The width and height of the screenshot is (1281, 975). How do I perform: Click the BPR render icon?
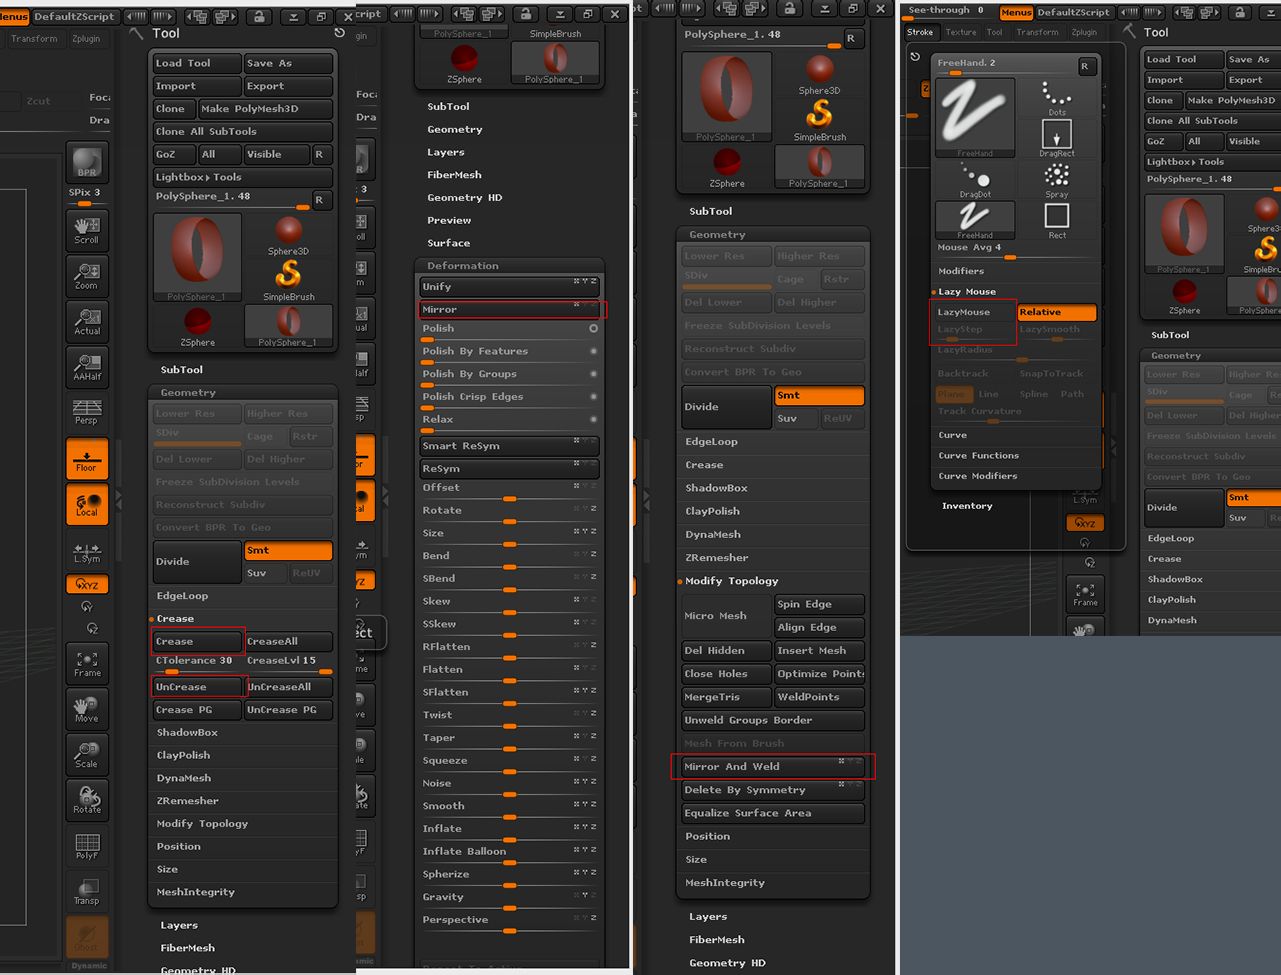tap(87, 163)
